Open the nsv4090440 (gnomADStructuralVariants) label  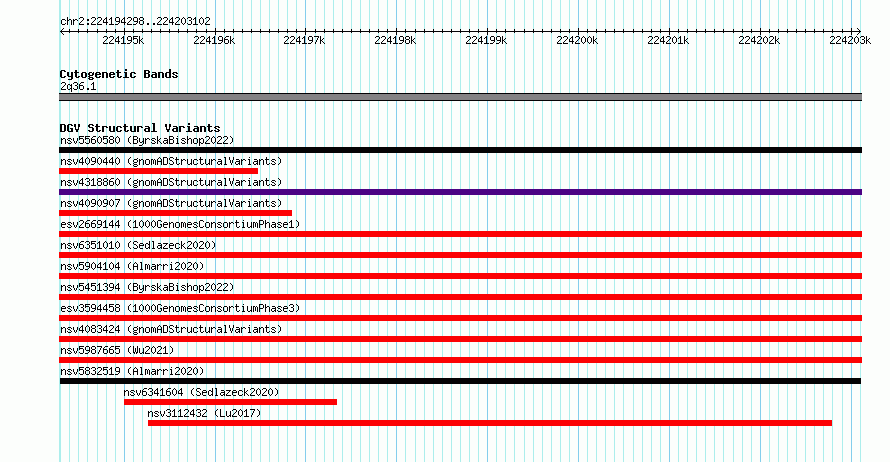tap(171, 161)
